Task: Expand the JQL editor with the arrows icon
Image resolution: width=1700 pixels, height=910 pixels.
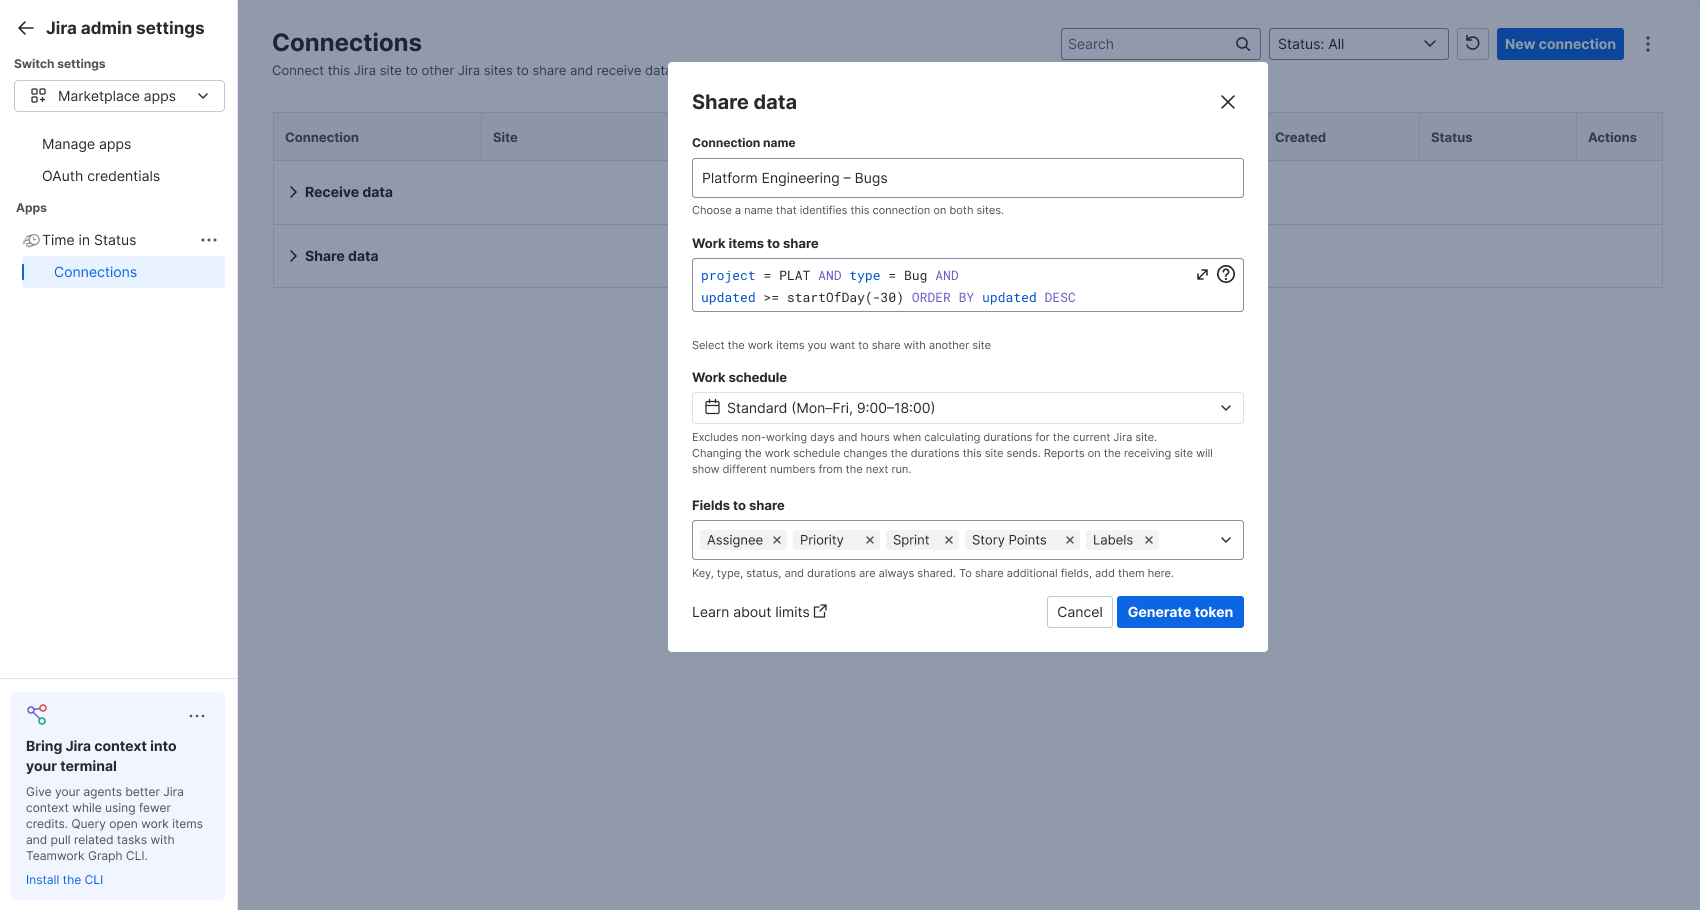Action: (x=1202, y=274)
